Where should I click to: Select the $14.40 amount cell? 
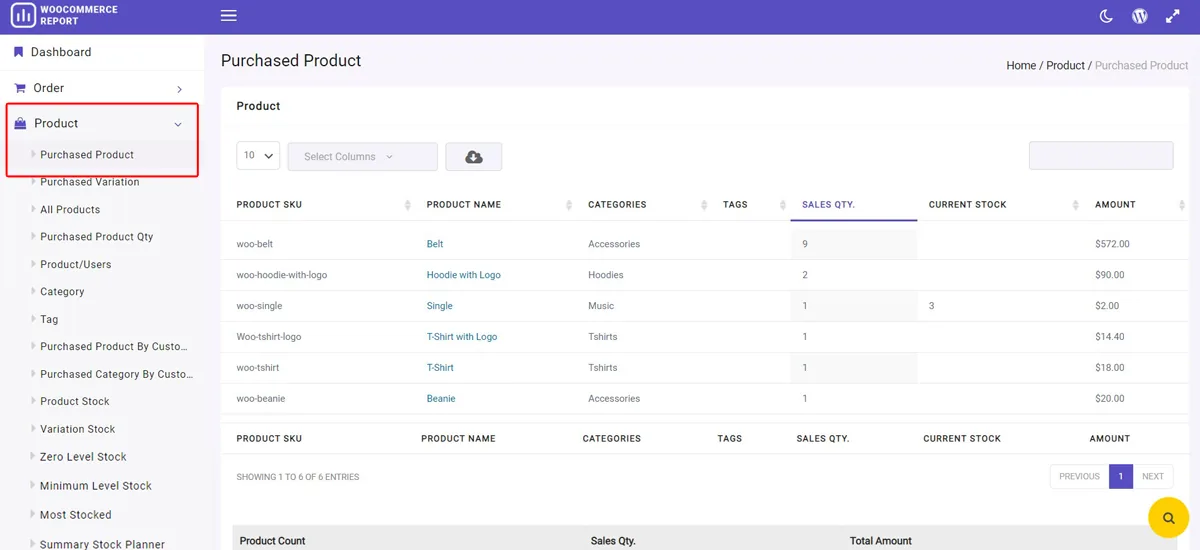point(1110,337)
